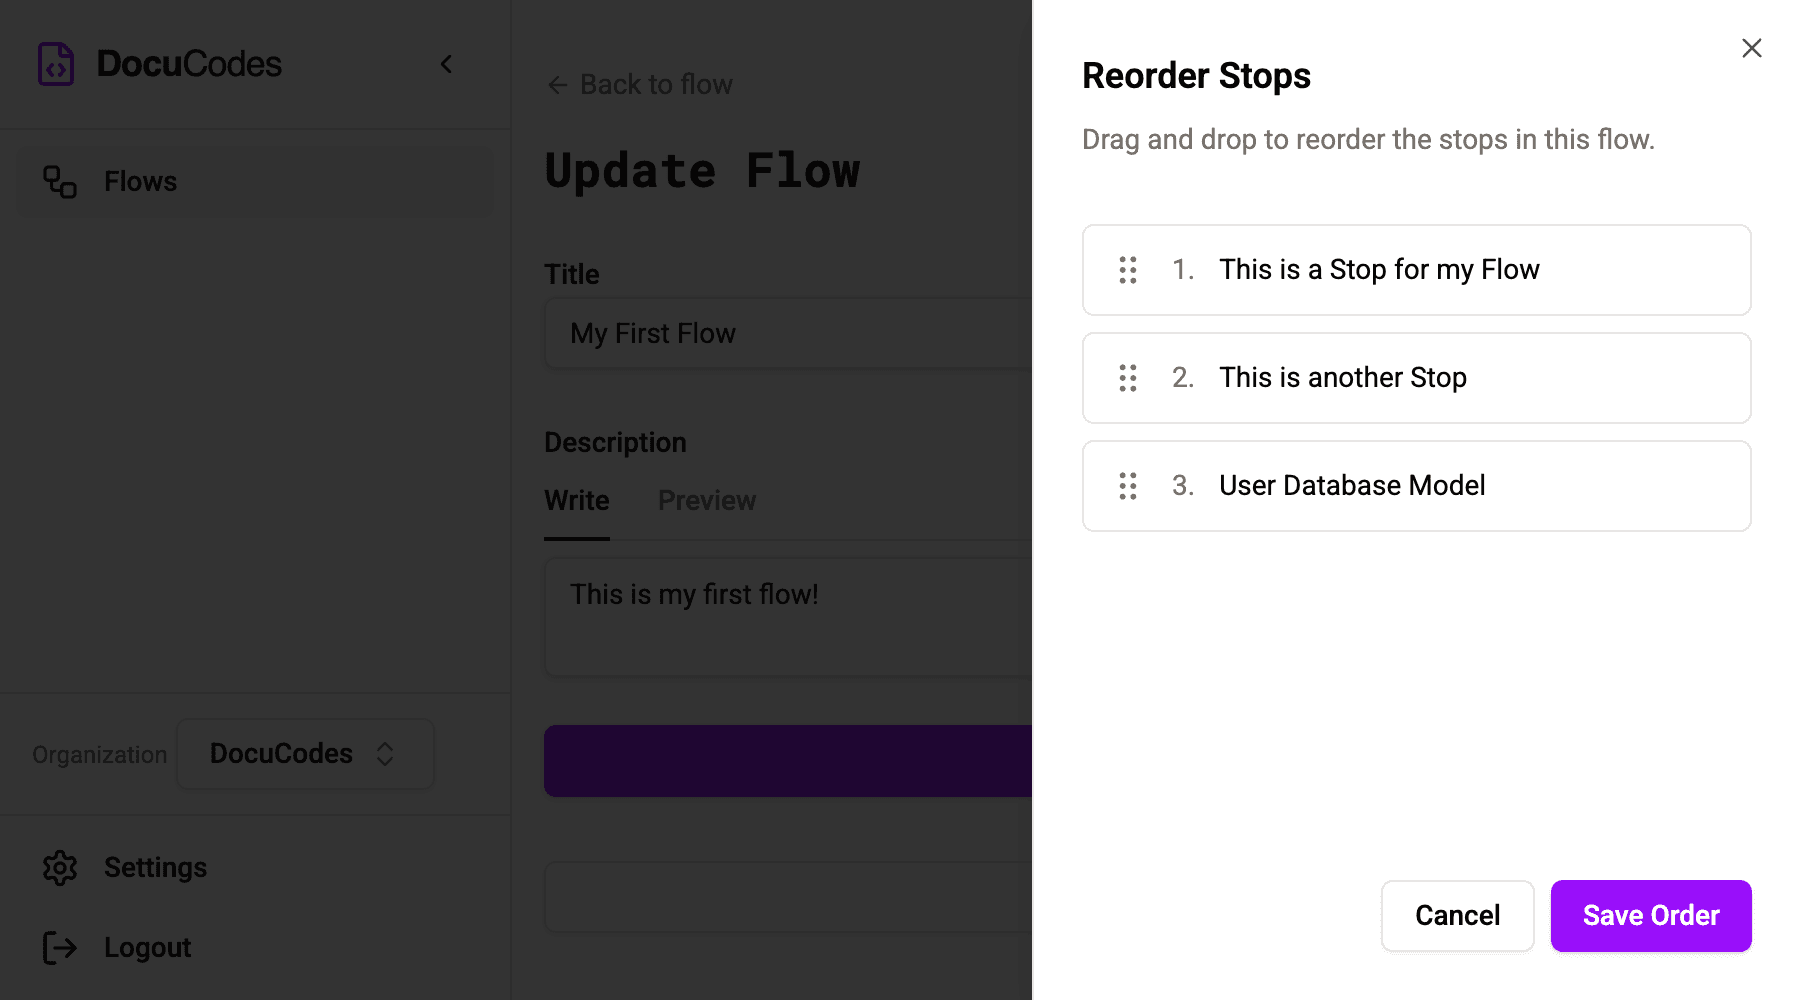The image size is (1800, 1000).
Task: Click the Back to flow link
Action: coord(655,85)
